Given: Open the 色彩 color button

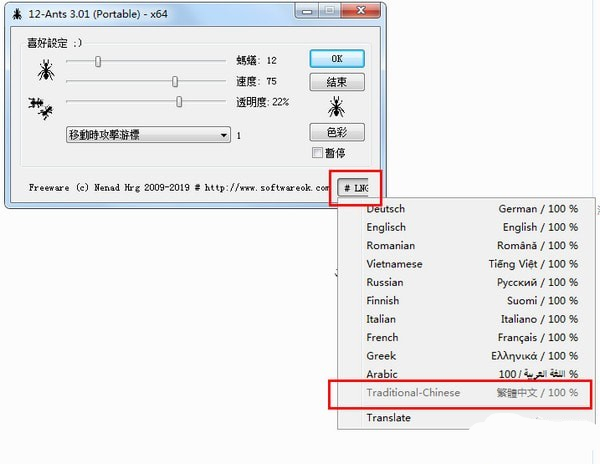Looking at the screenshot, I should tap(337, 132).
